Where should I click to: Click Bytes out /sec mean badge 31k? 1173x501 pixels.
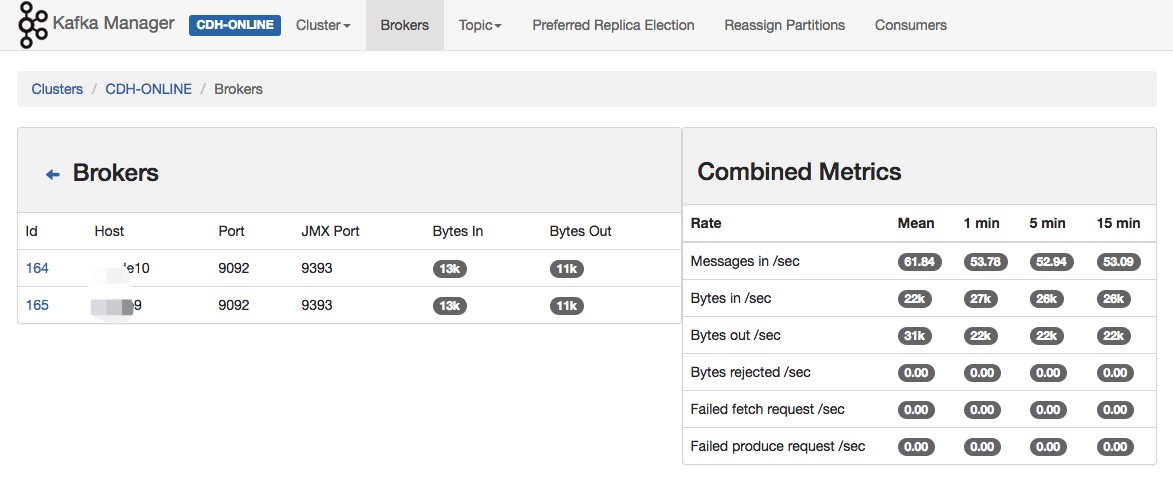click(x=916, y=336)
